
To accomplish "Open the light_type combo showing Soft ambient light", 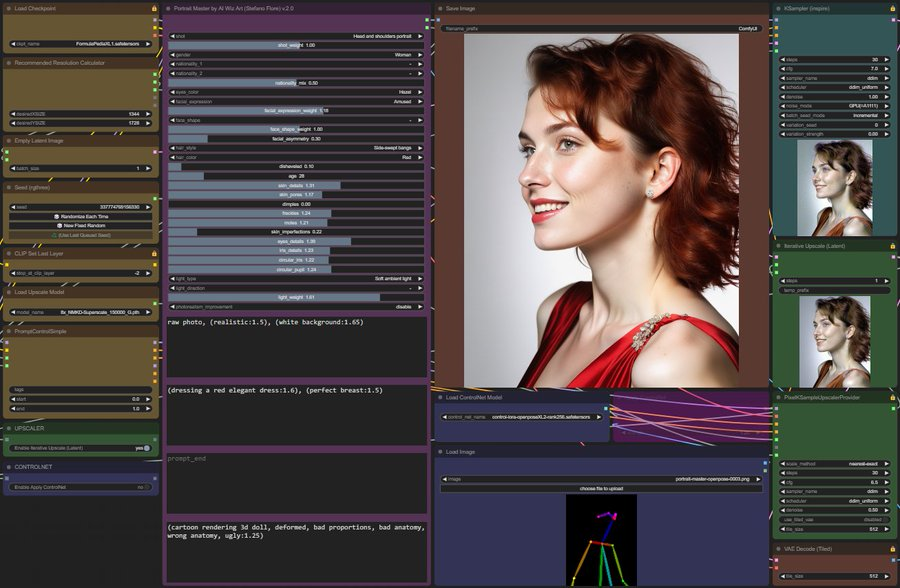I will (x=296, y=278).
